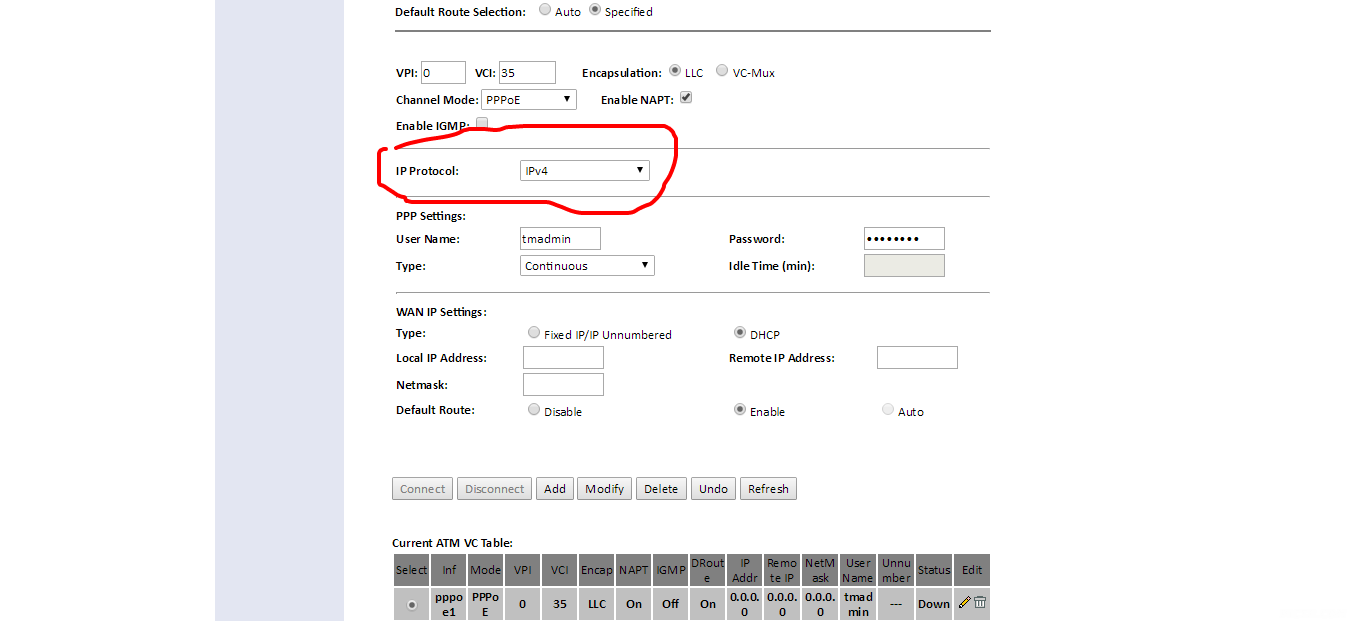Click the VCI input field
The image size is (1349, 621).
[527, 72]
